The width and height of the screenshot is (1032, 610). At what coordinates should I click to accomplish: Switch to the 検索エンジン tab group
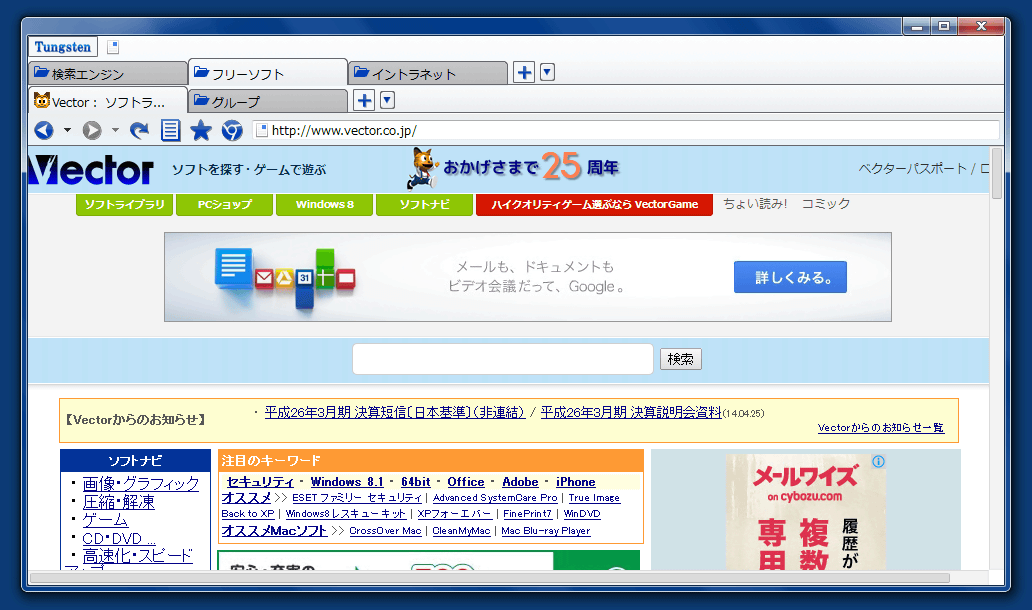pos(108,74)
